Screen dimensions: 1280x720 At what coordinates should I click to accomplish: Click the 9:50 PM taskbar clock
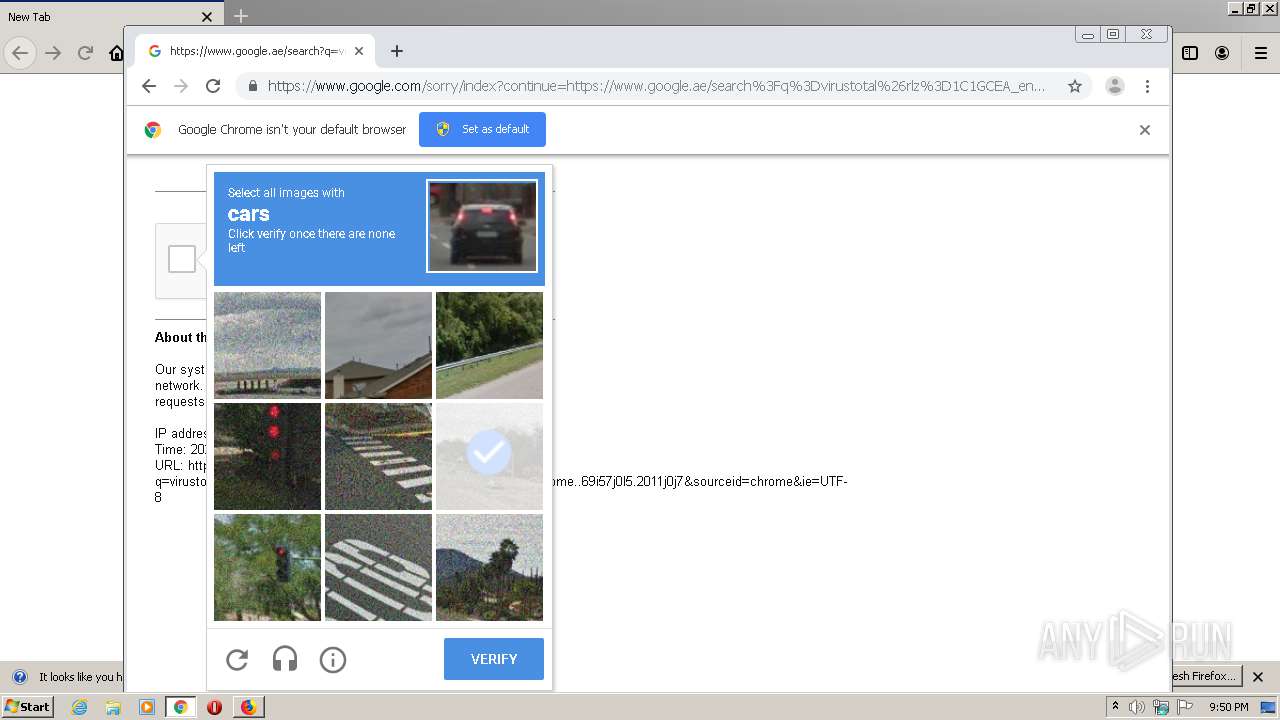tap(1229, 707)
